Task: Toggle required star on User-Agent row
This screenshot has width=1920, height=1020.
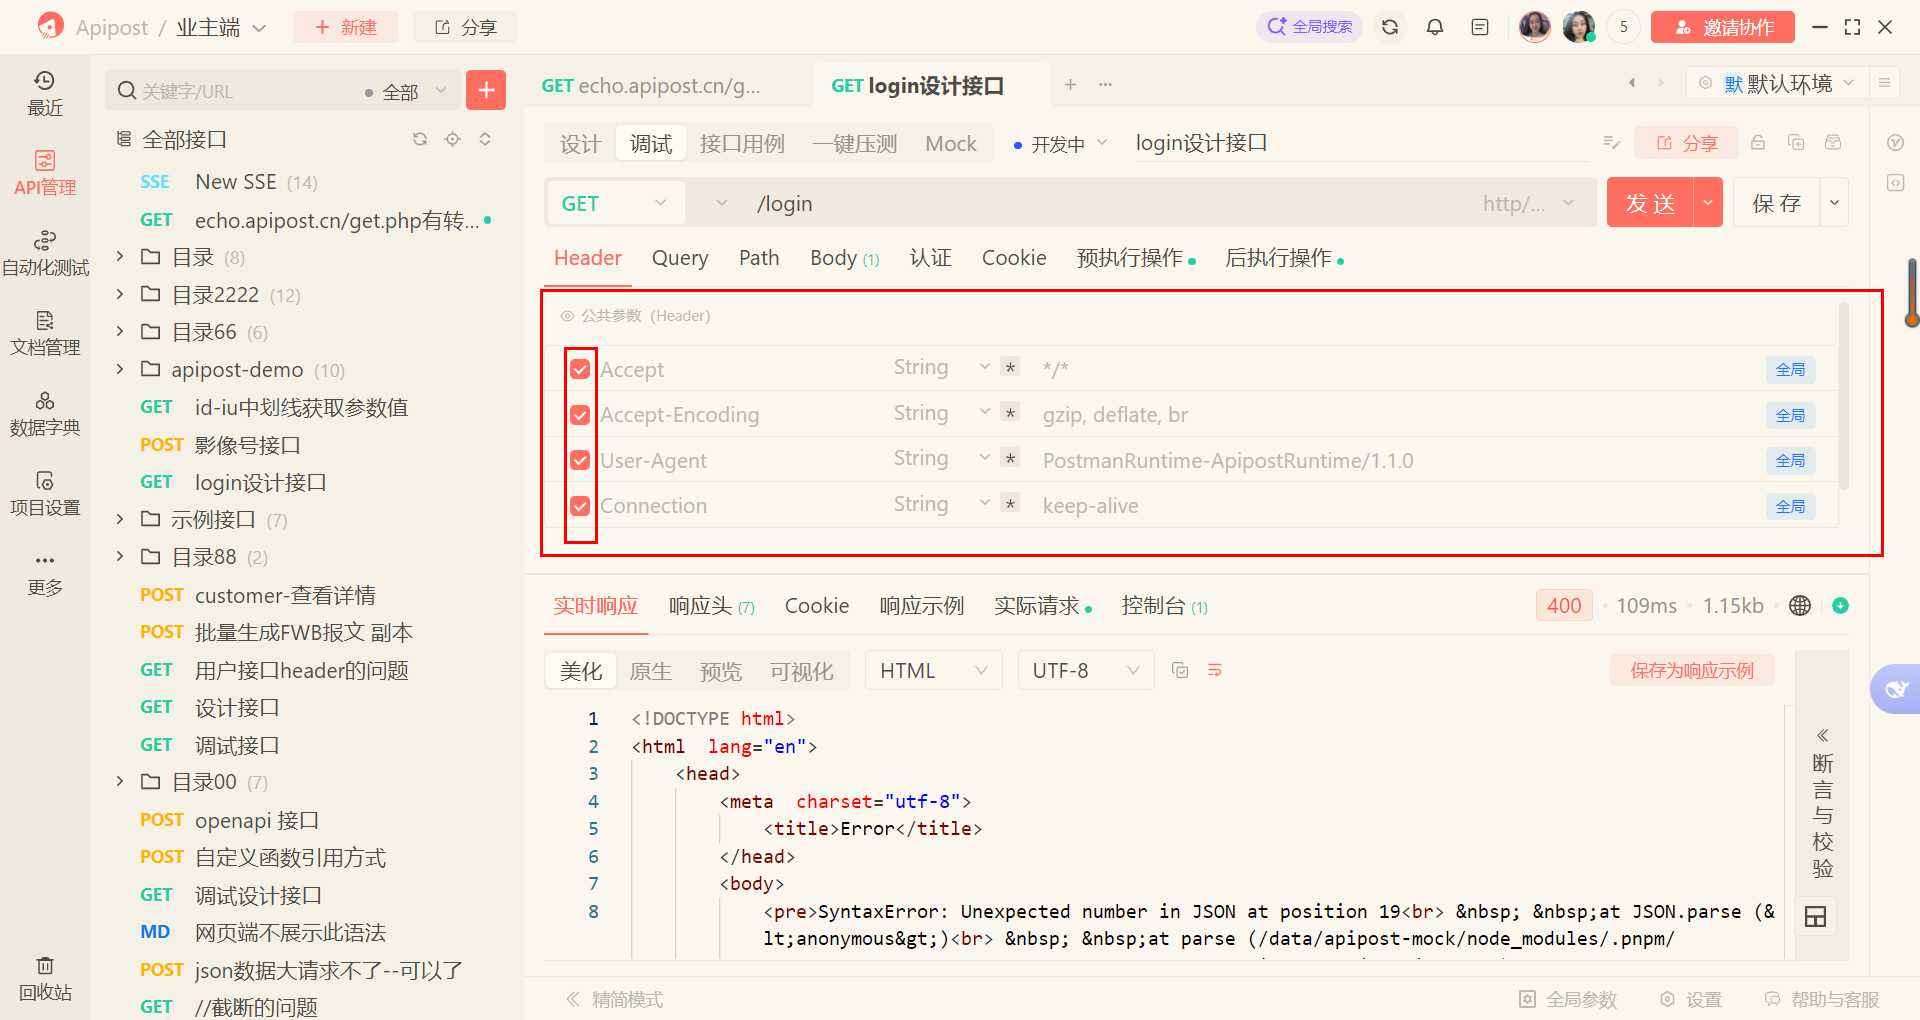Action: pos(1010,458)
